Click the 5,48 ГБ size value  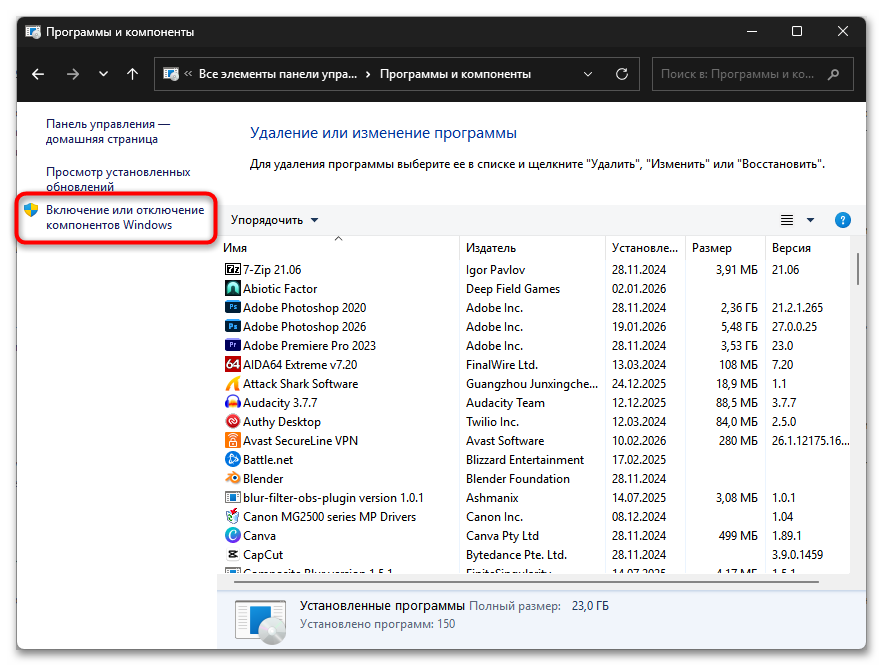(x=739, y=327)
